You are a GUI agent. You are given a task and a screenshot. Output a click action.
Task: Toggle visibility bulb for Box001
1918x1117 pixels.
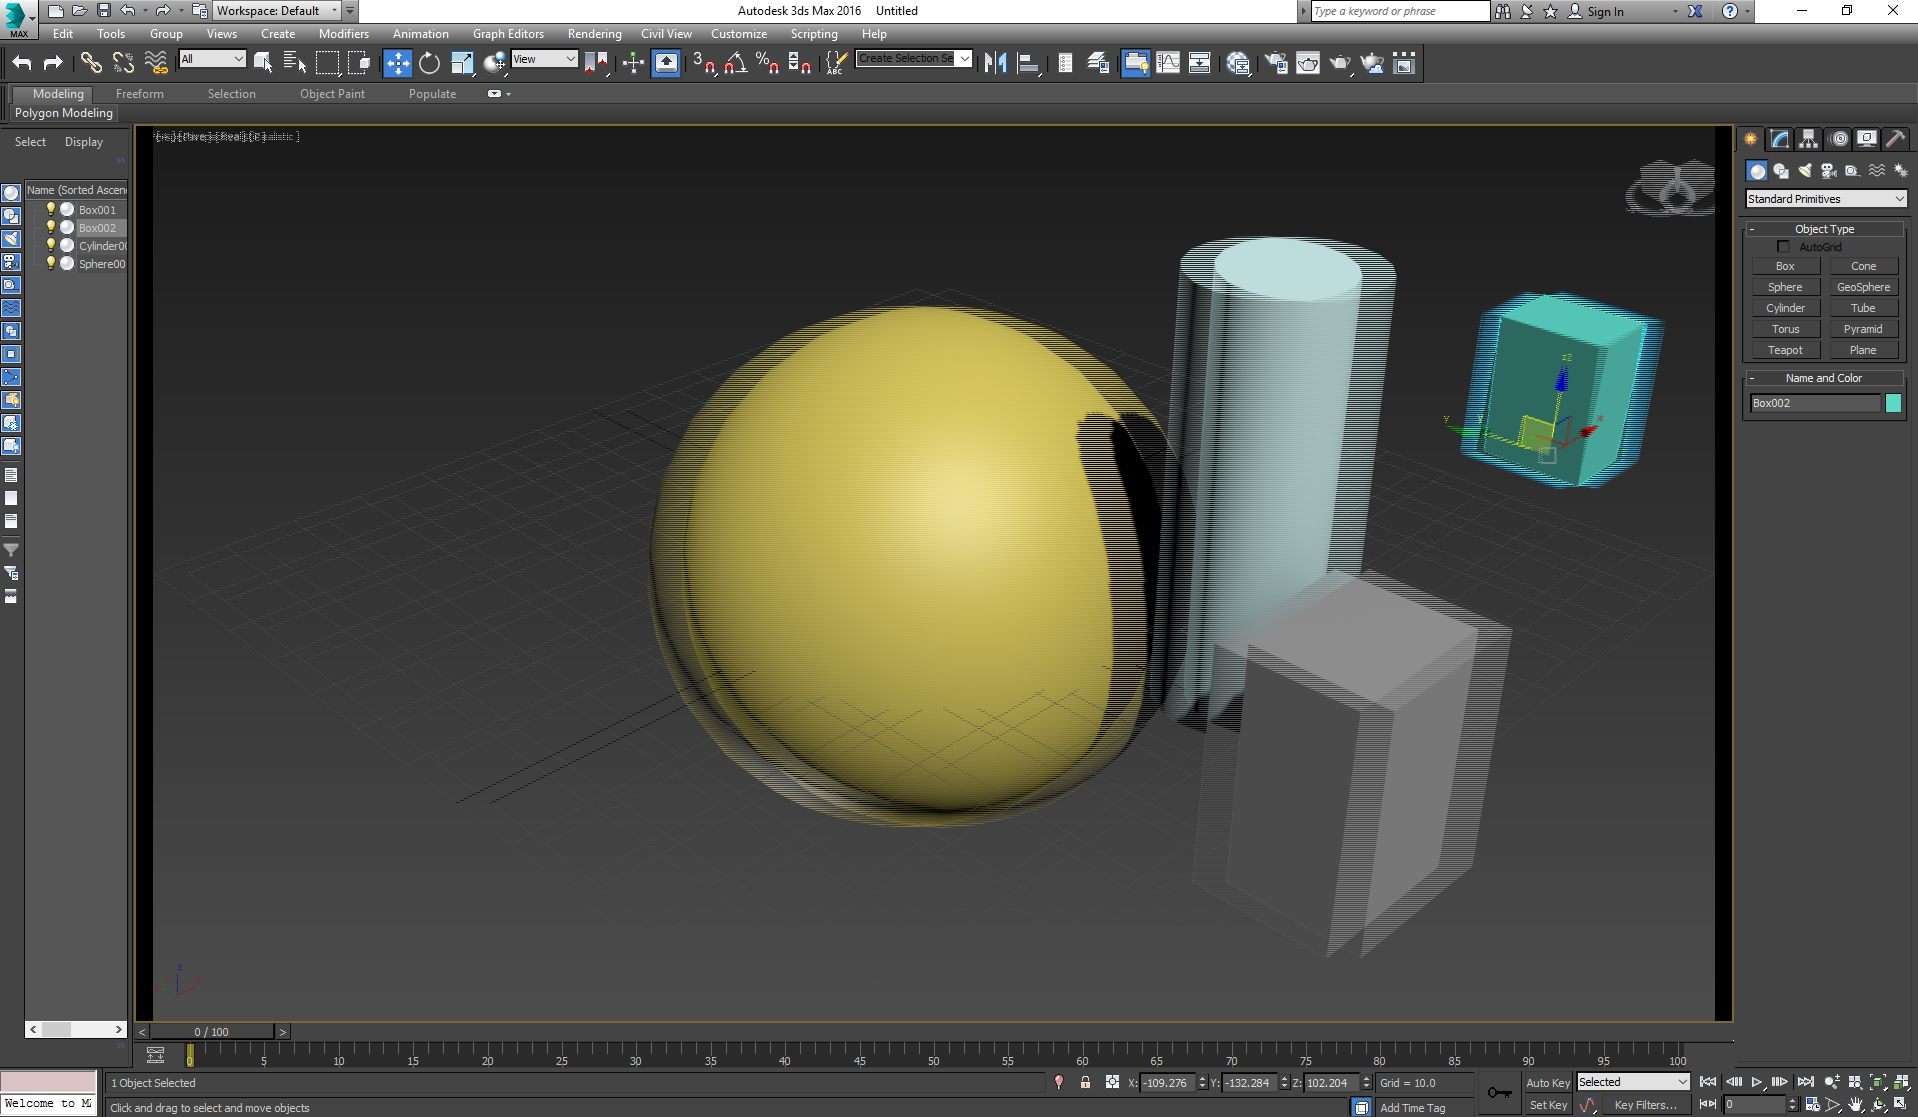click(51, 209)
